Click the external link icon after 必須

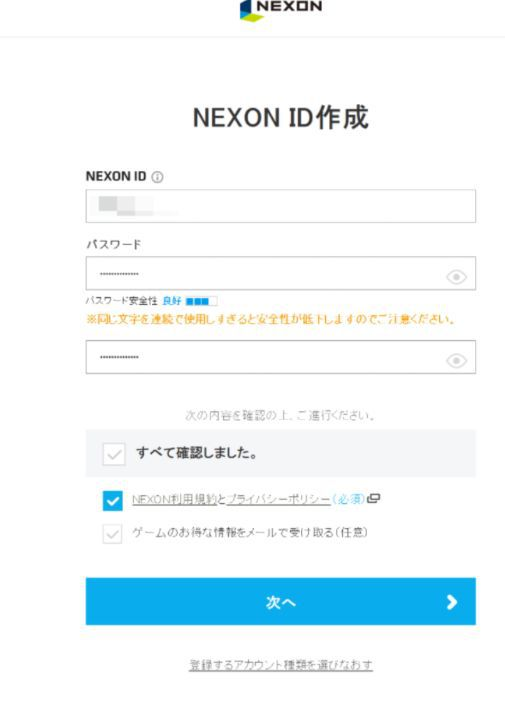[x=374, y=498]
